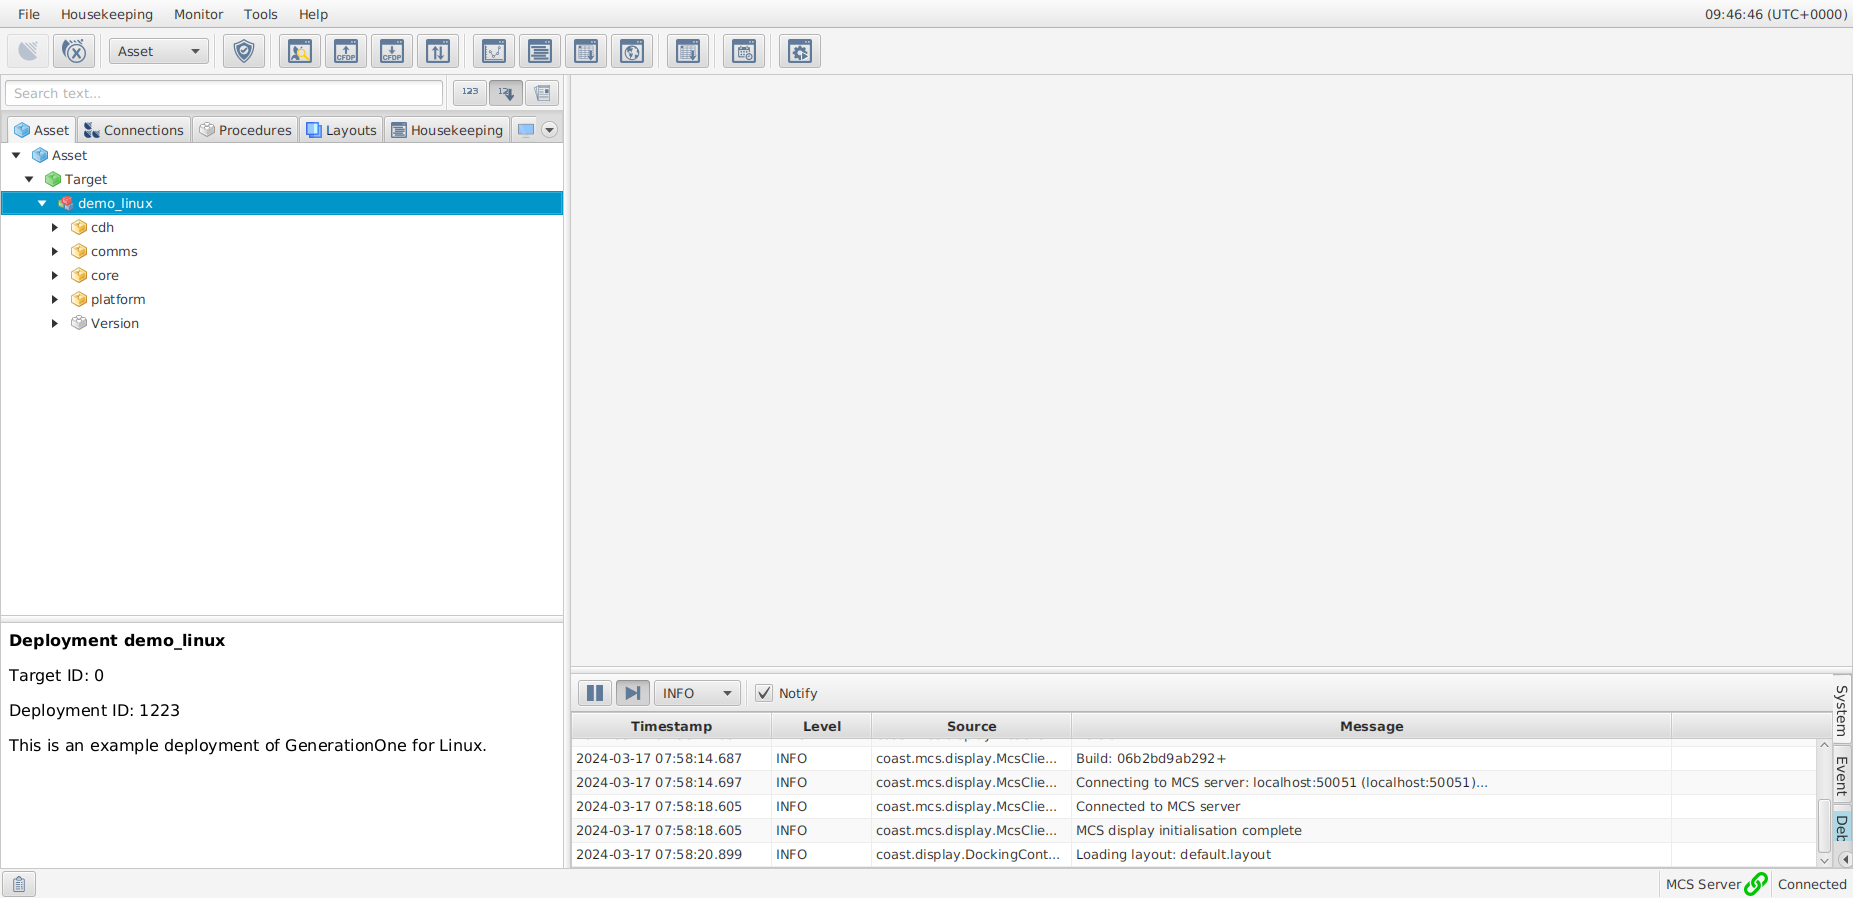Switch to the Connections tab
Screen dimensions: 1853x898
coord(134,130)
